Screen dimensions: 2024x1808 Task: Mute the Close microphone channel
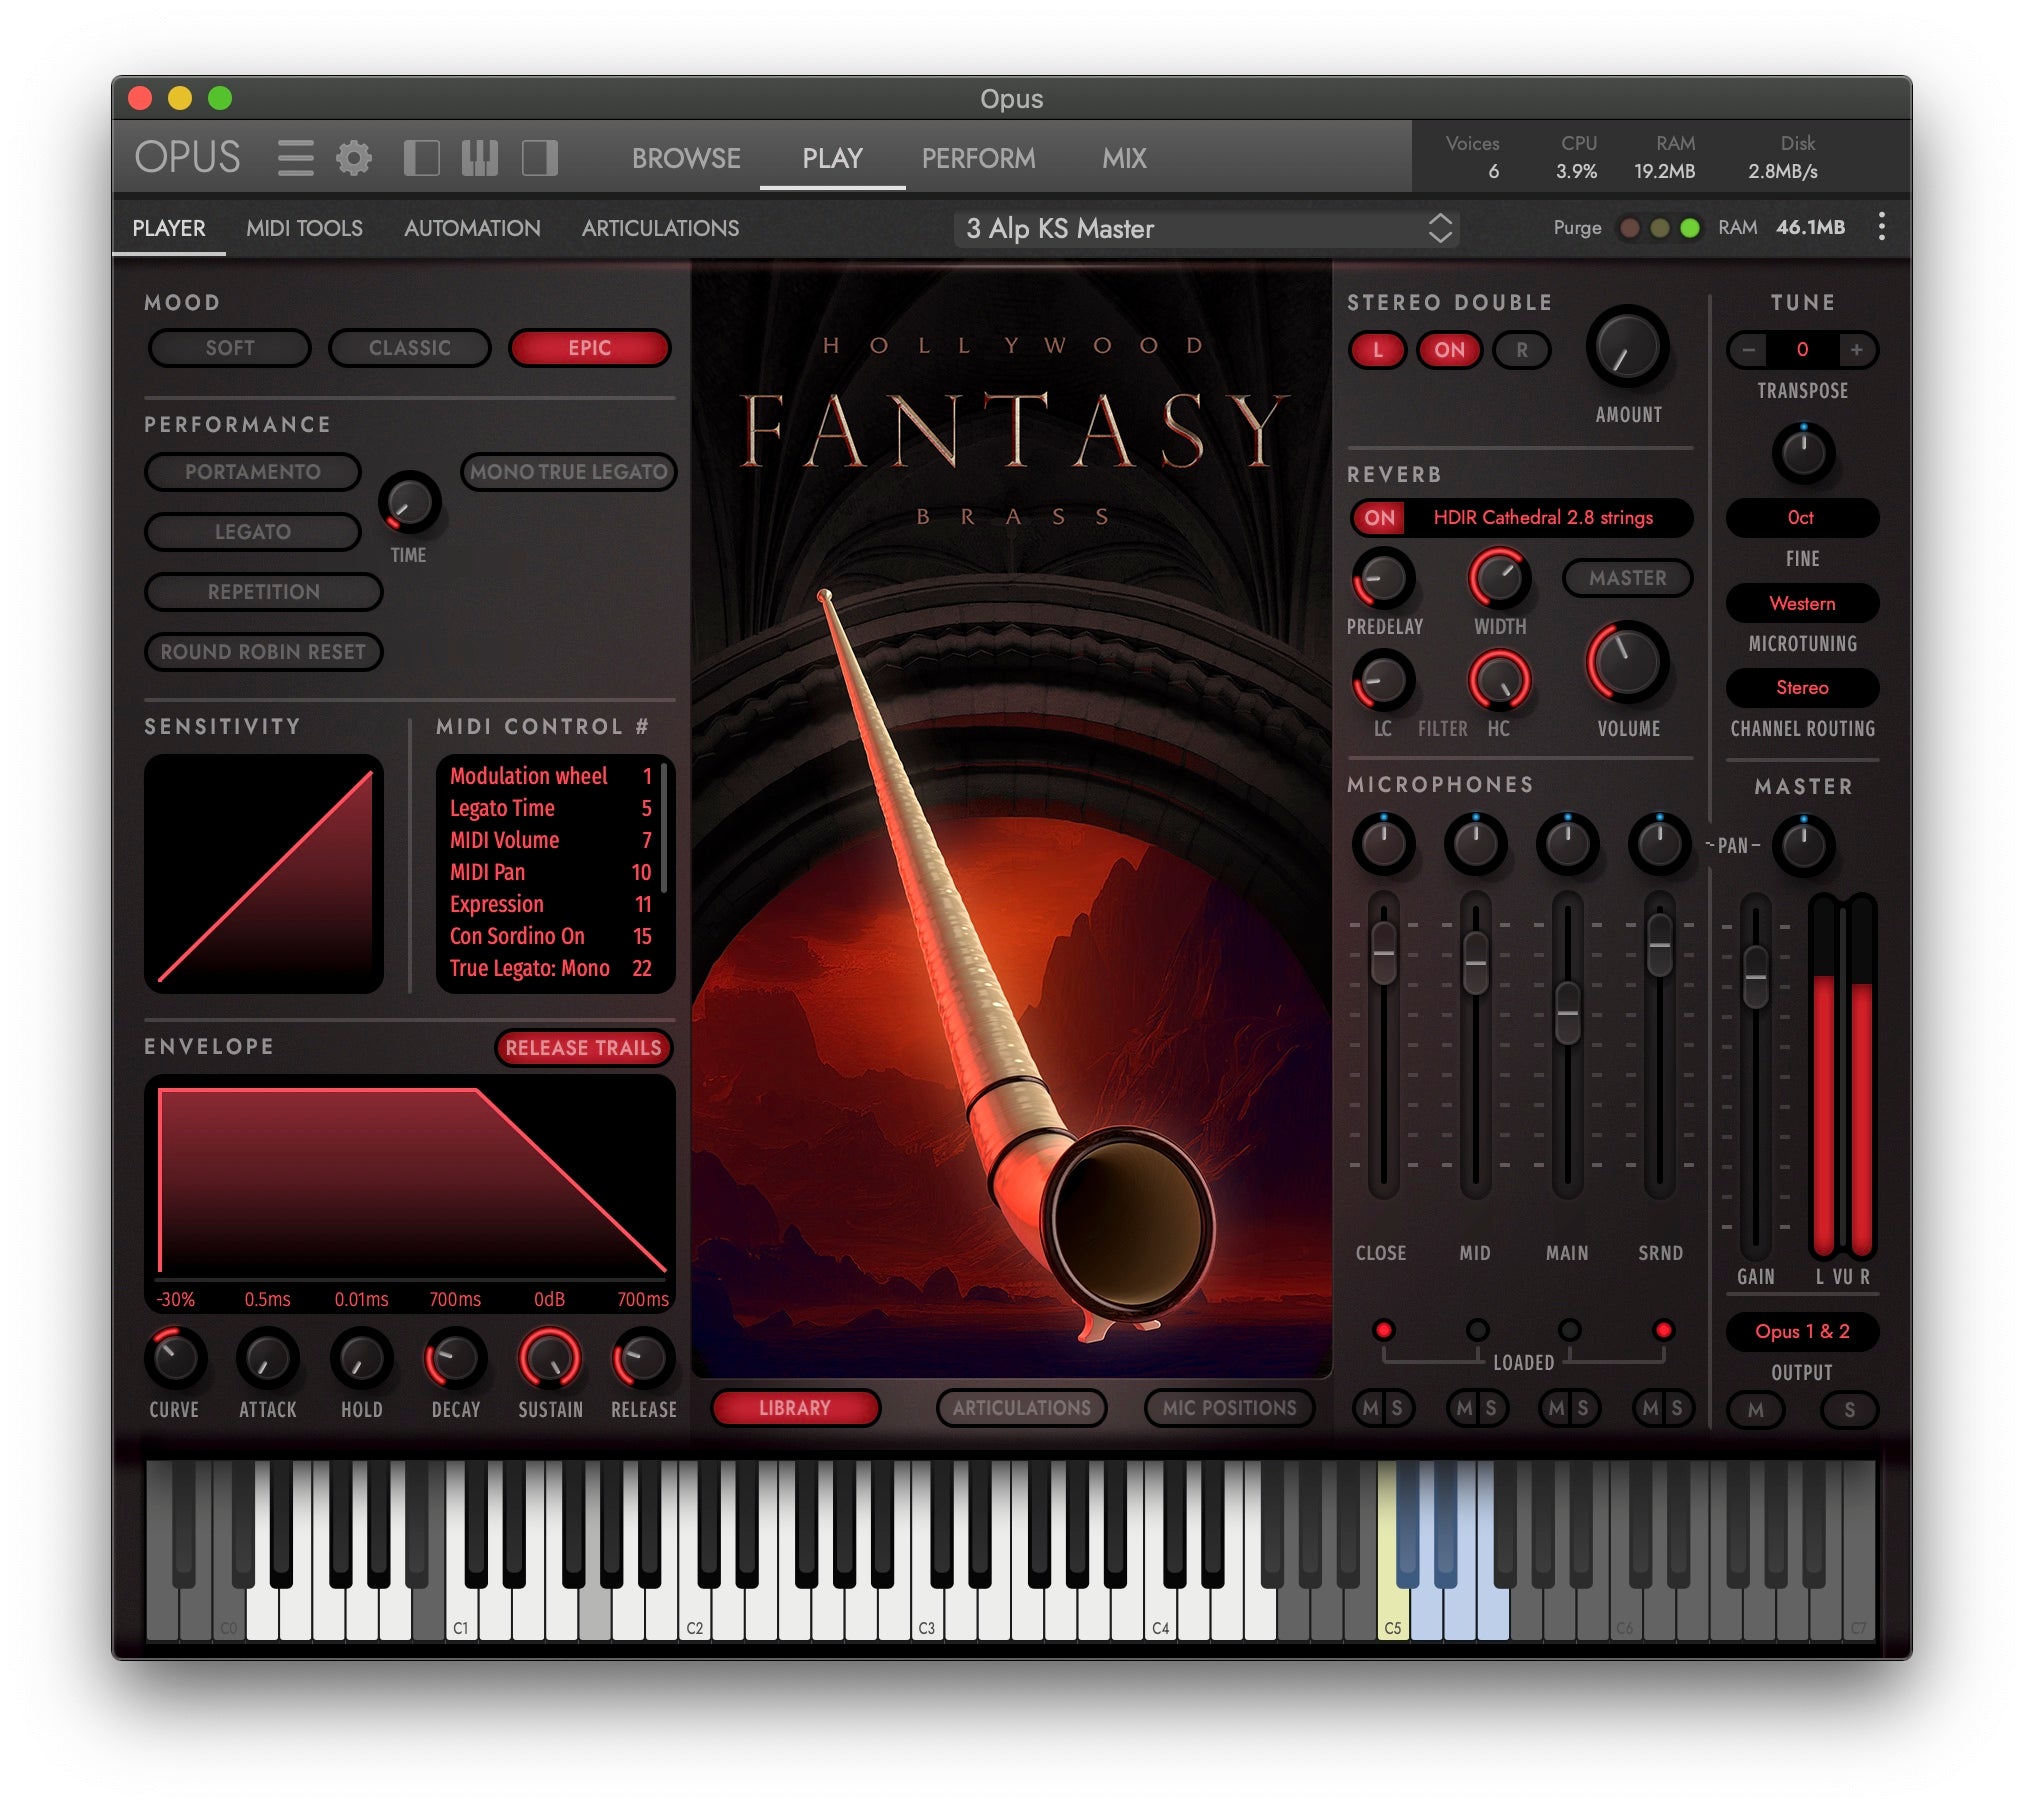pyautogui.click(x=1372, y=1410)
